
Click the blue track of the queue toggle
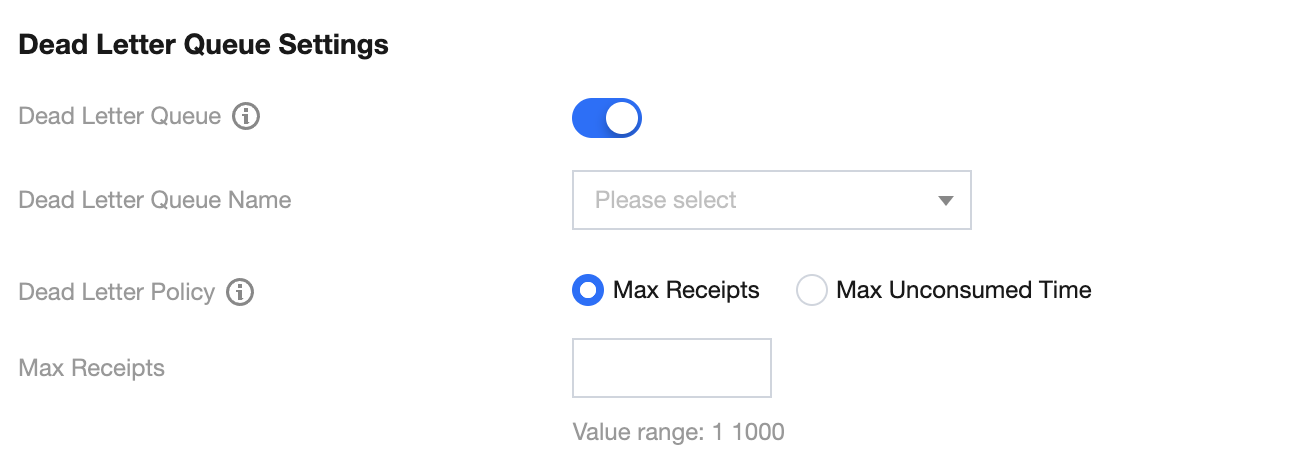(588, 118)
